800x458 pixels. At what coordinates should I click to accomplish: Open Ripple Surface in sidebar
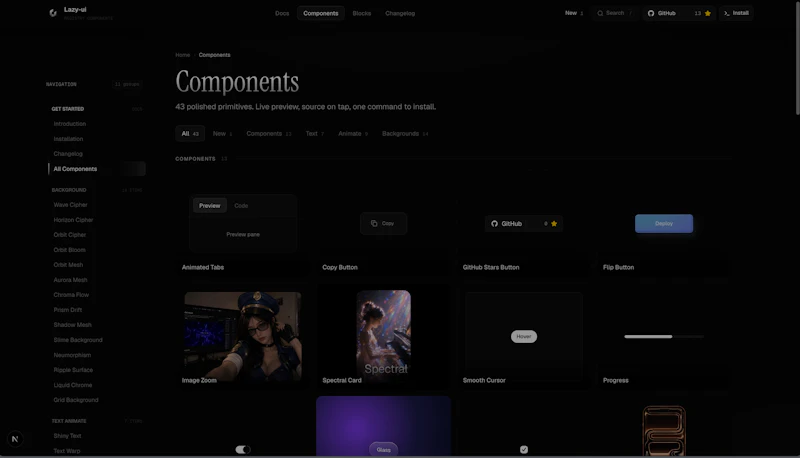[x=73, y=370]
